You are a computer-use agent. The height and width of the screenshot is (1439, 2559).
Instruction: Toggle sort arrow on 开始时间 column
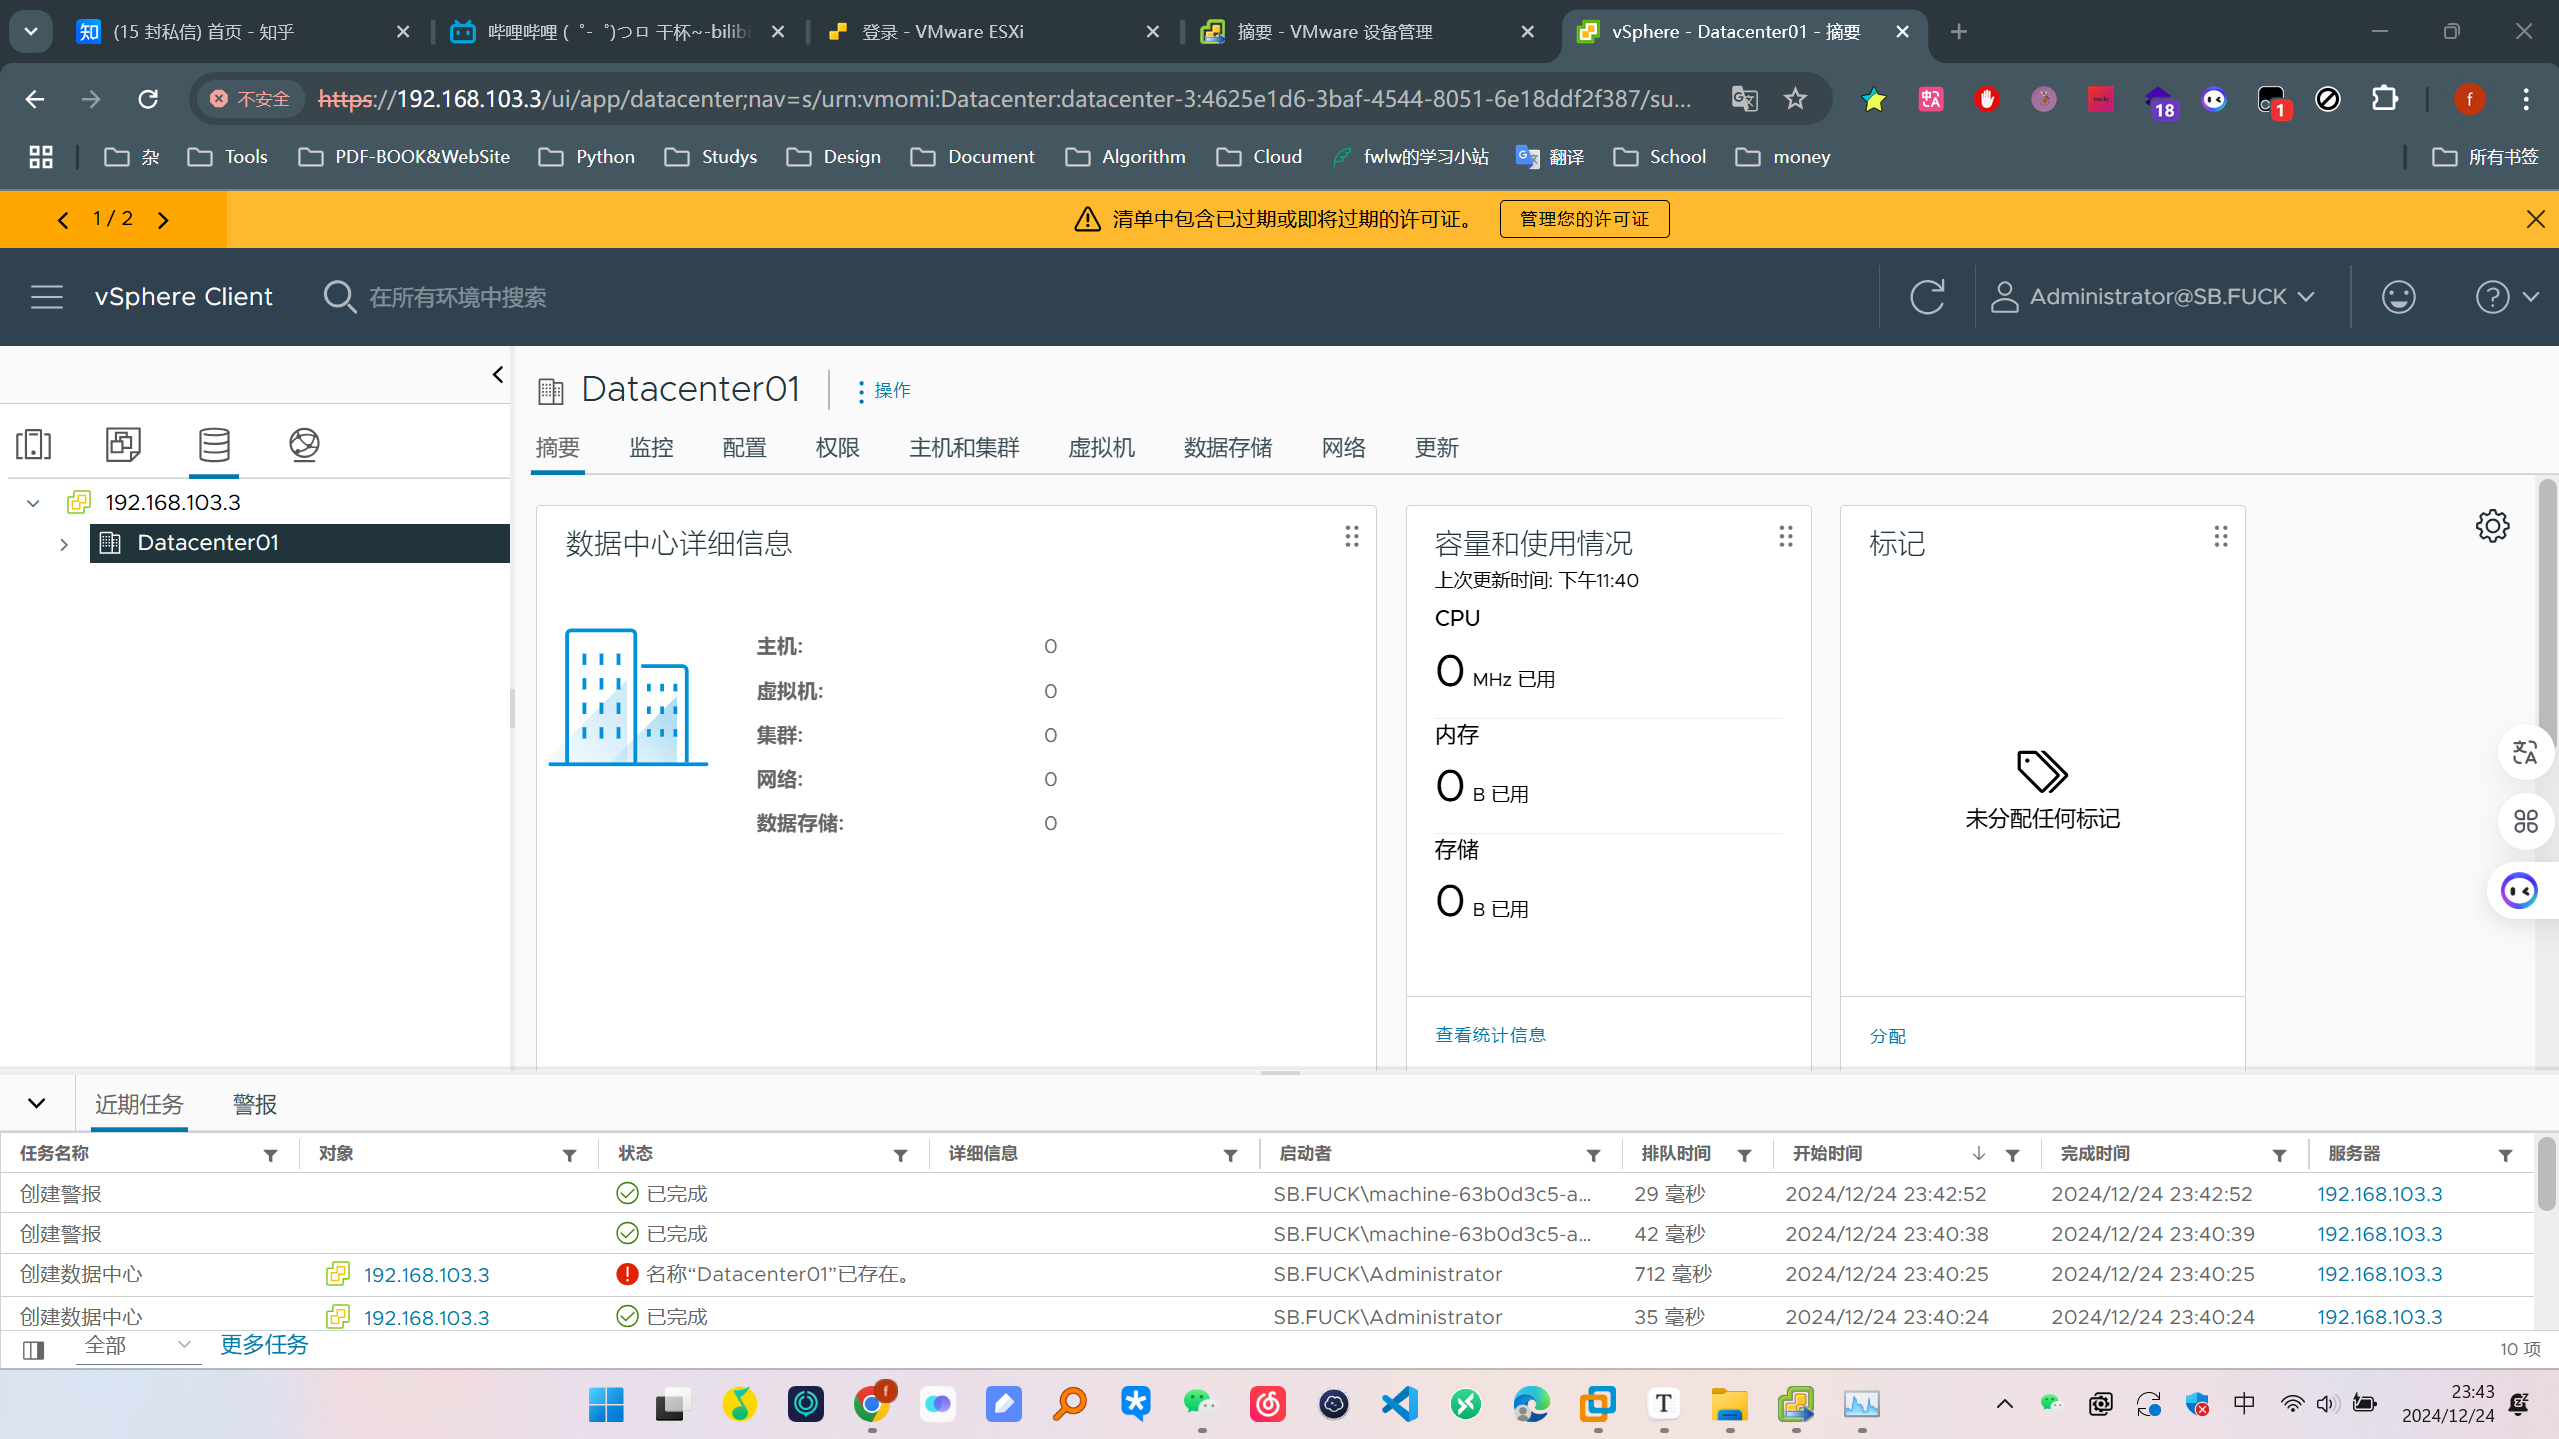[x=1978, y=1154]
